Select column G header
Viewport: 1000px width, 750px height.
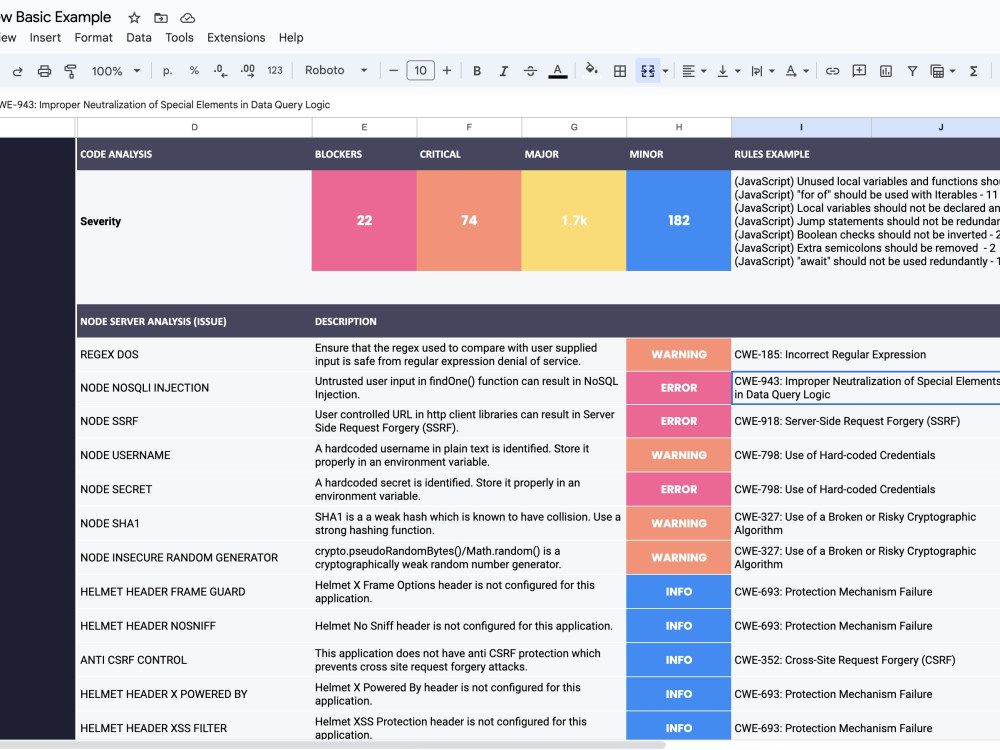pos(574,128)
